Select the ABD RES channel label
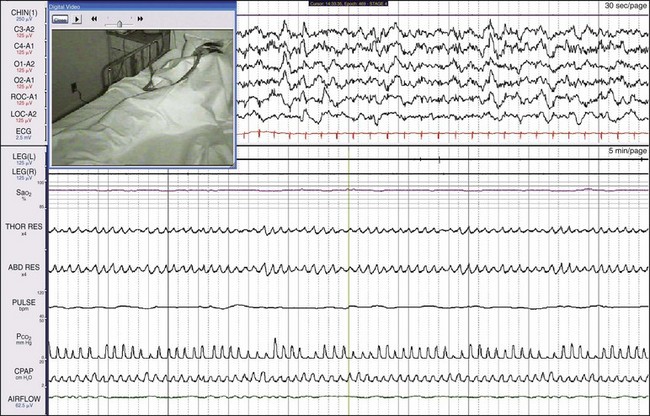The height and width of the screenshot is (416, 650). [x=21, y=267]
